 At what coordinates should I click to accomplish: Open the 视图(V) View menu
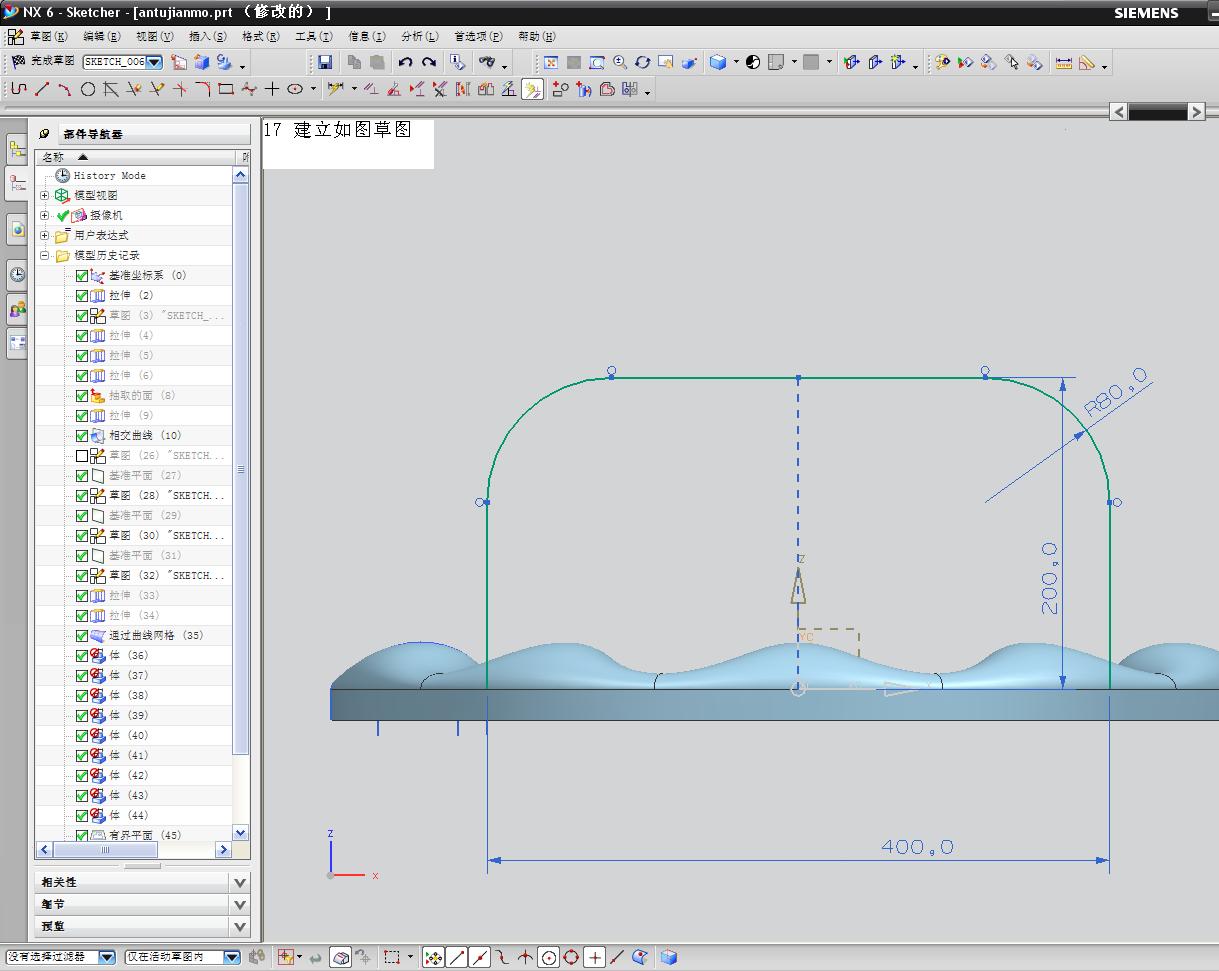[154, 36]
